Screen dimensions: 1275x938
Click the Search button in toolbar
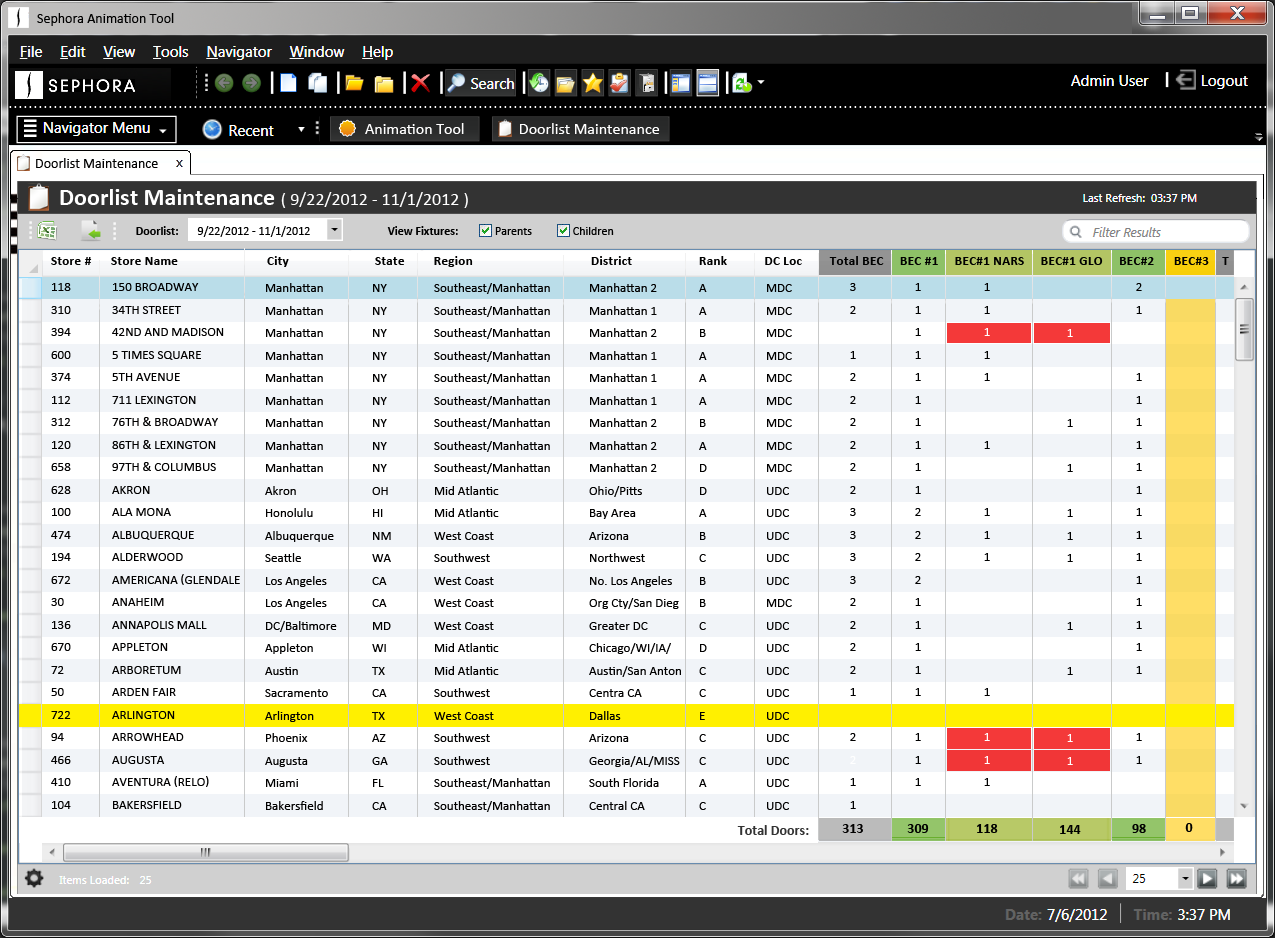click(480, 83)
